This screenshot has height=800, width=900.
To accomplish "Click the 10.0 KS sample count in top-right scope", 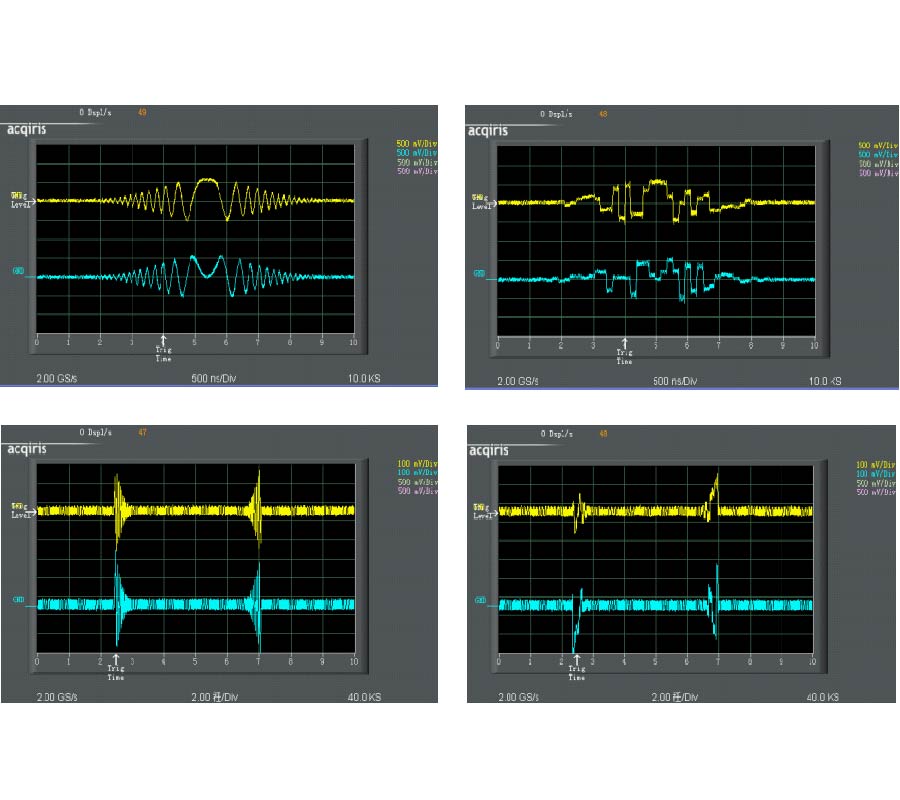I will point(827,382).
